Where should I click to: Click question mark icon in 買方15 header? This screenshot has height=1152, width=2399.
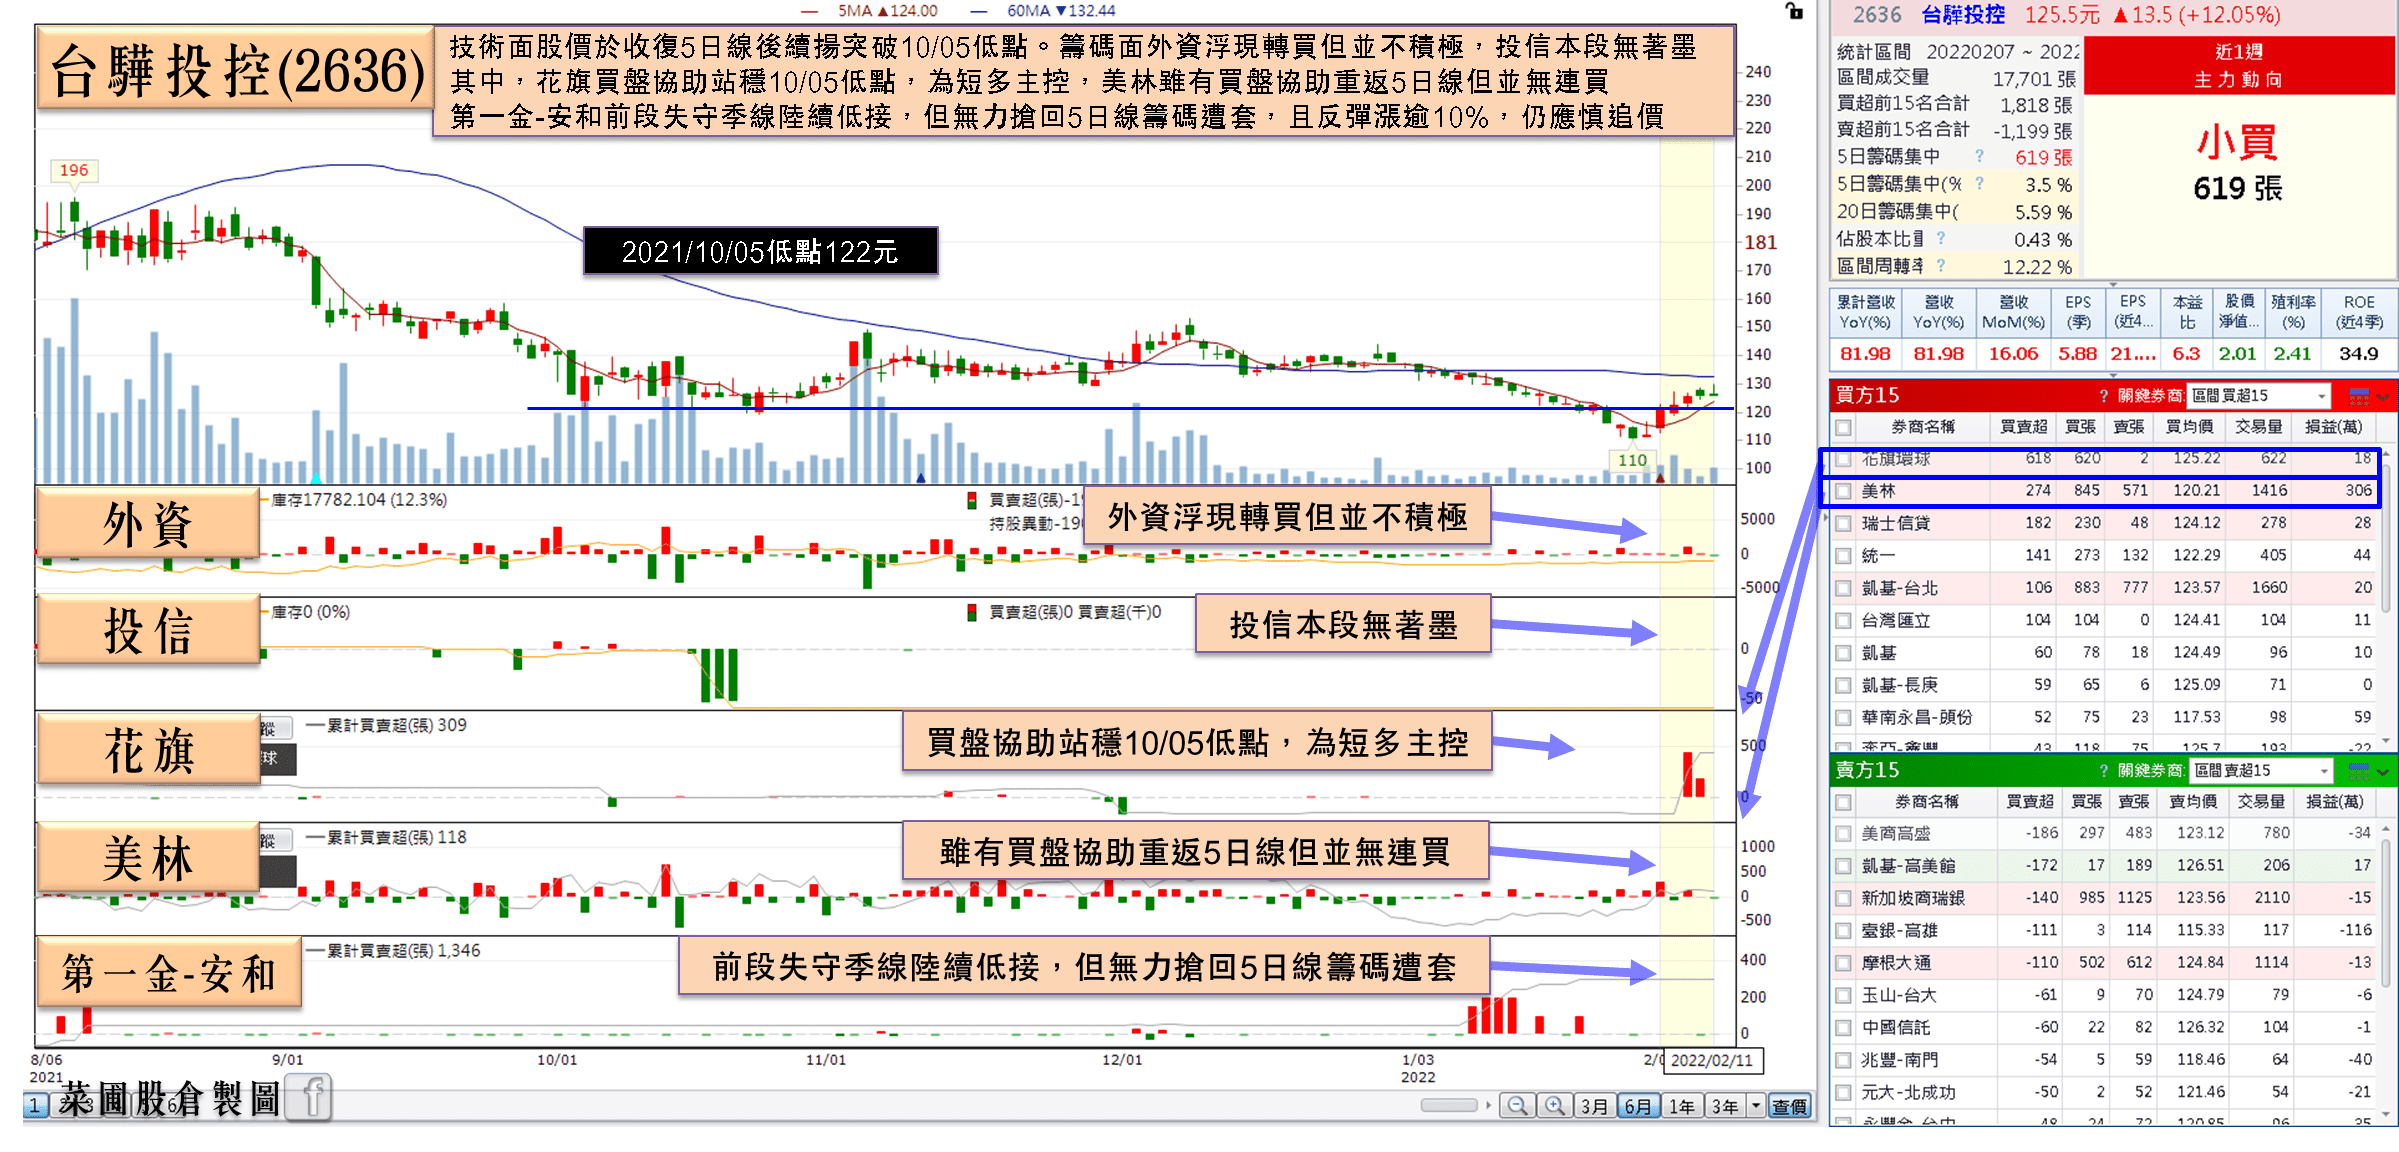pos(2104,397)
